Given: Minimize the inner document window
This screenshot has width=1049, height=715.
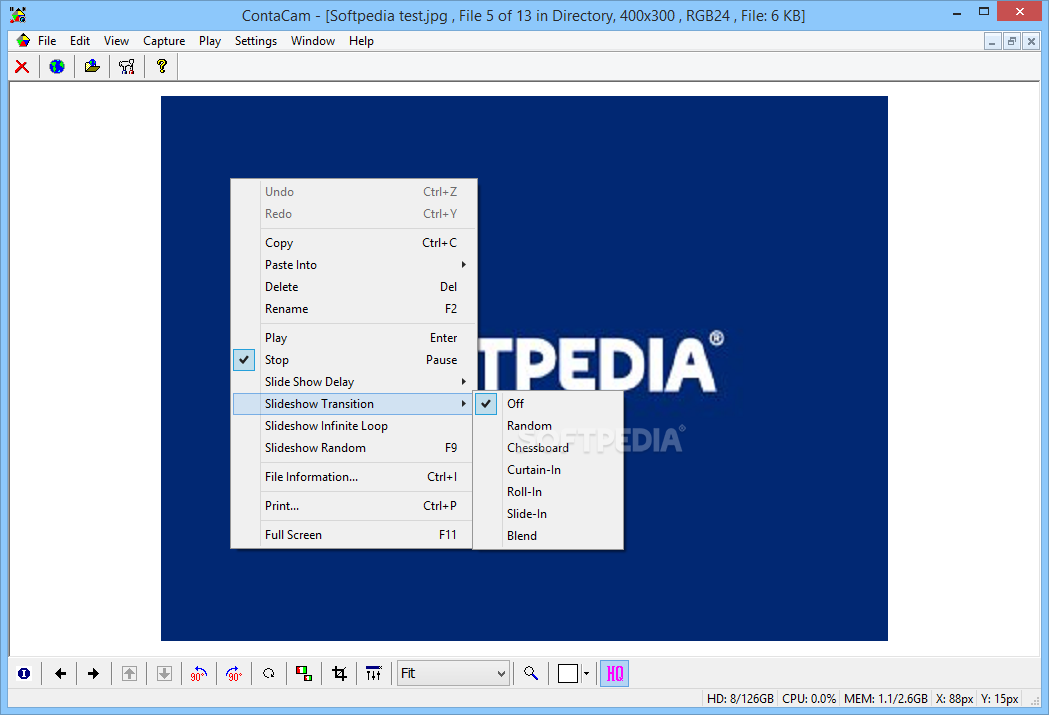Looking at the screenshot, I should point(993,41).
